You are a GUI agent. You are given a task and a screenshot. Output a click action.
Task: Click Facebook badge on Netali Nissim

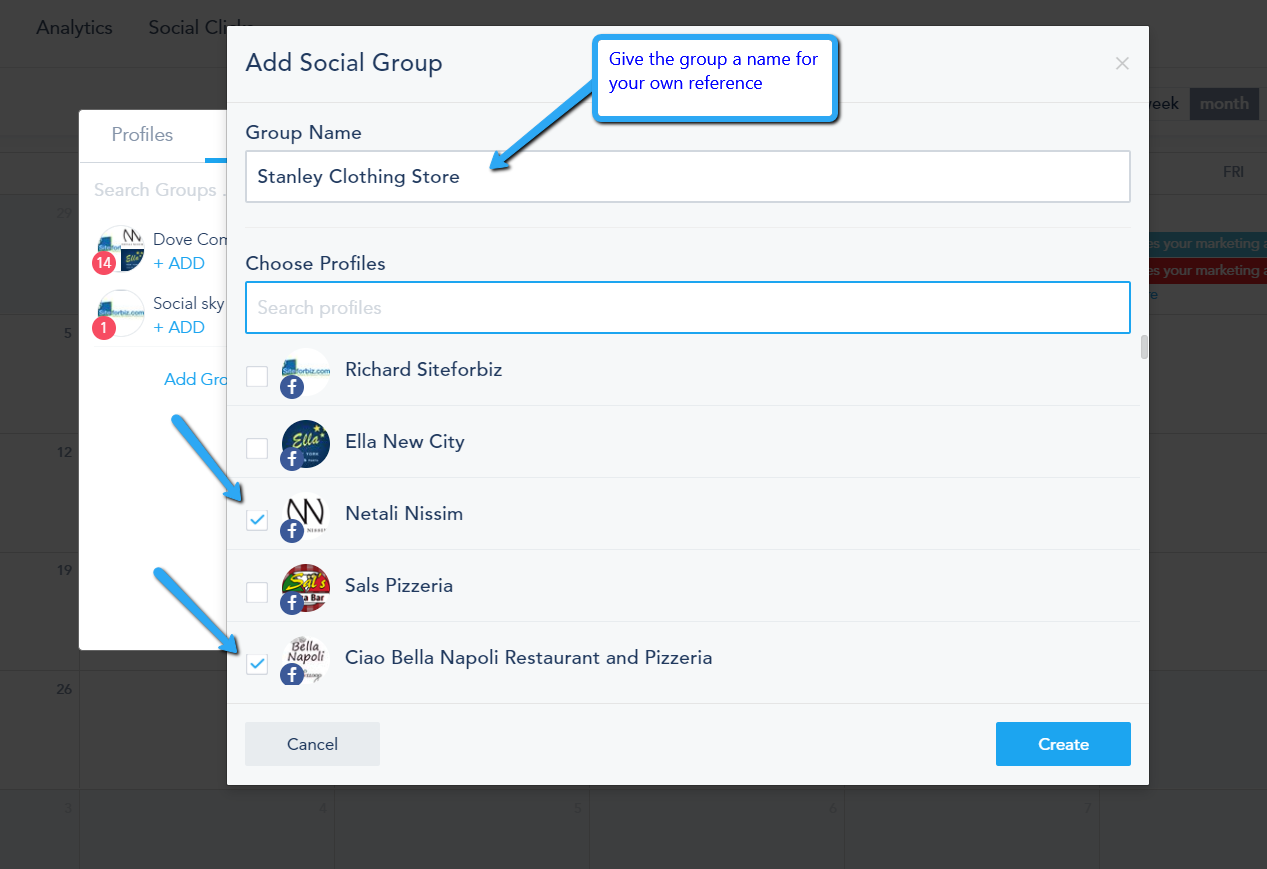pyautogui.click(x=292, y=531)
